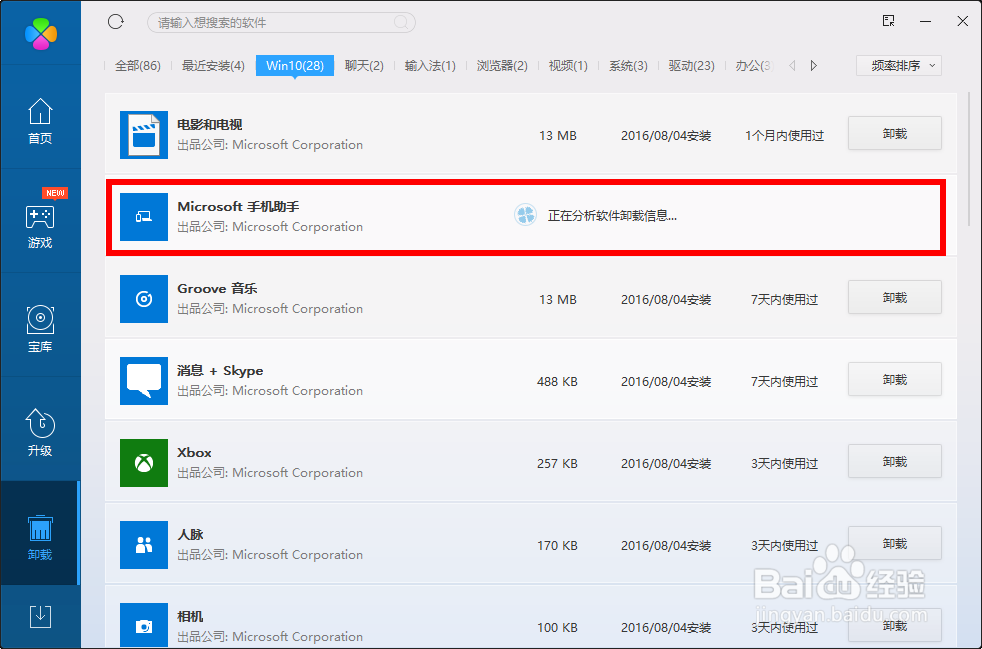This screenshot has height=649, width=982.
Task: Switch to the 浏览器(2) tab
Action: coord(502,65)
